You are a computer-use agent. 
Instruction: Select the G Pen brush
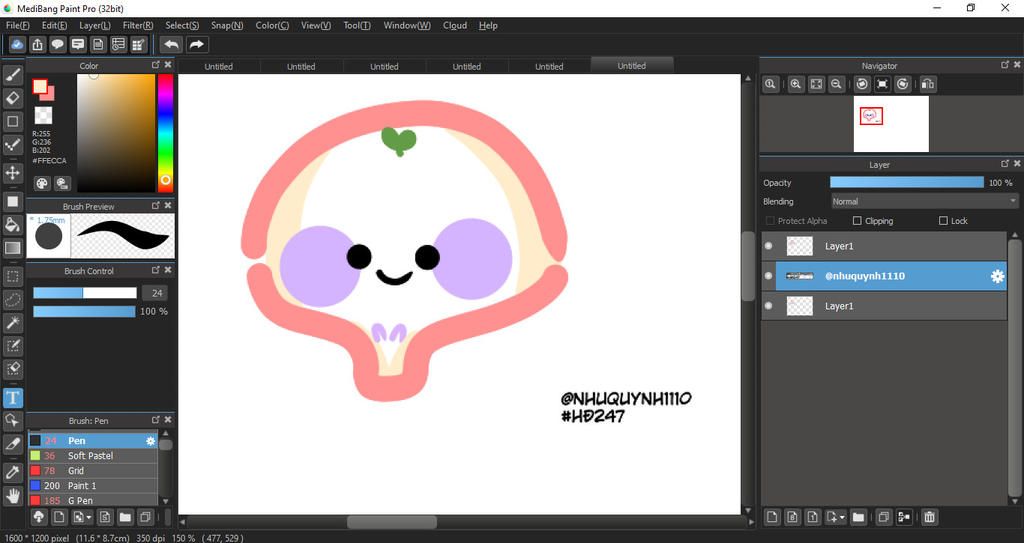(x=80, y=500)
